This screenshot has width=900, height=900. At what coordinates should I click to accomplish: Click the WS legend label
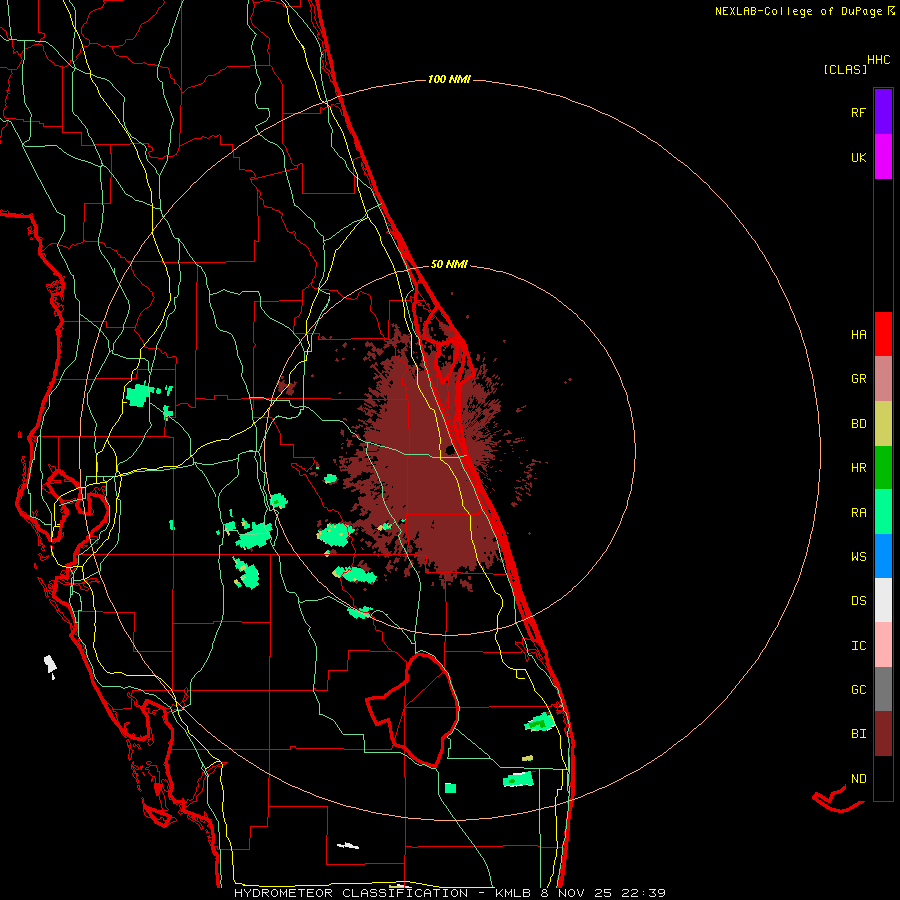click(858, 557)
